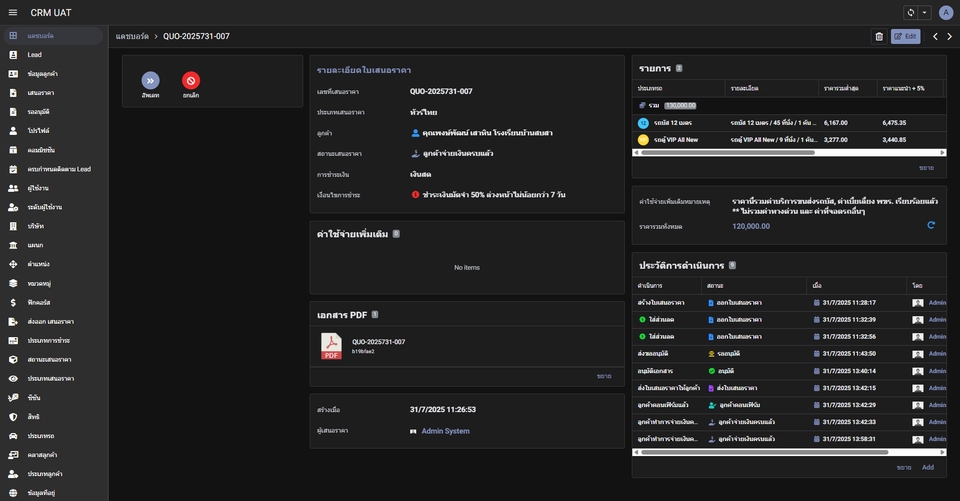Delete the quotation with the trash icon
This screenshot has width=960, height=501.
(879, 36)
